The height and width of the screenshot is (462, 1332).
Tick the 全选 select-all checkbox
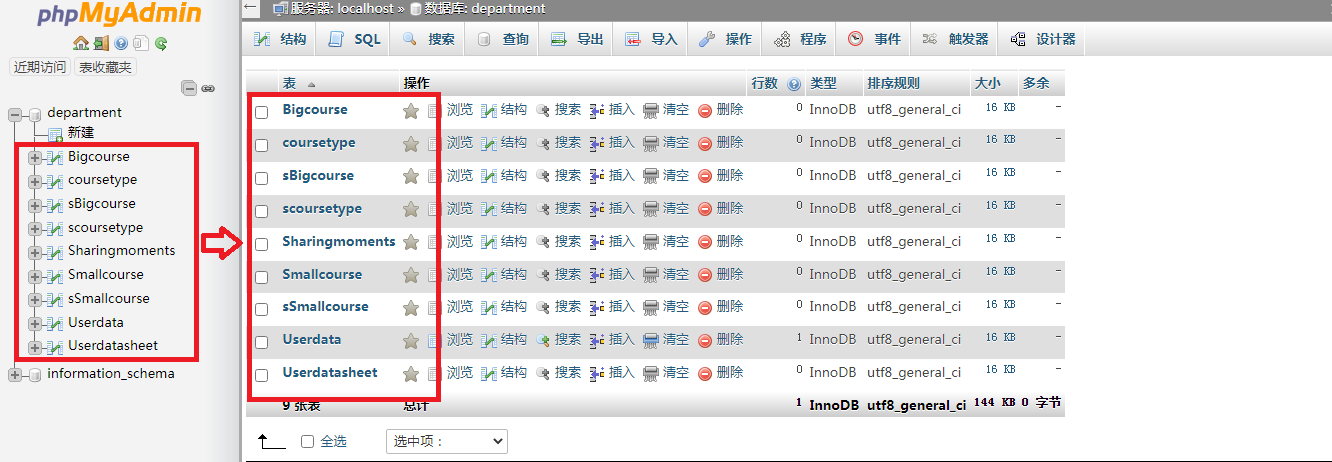(x=308, y=441)
